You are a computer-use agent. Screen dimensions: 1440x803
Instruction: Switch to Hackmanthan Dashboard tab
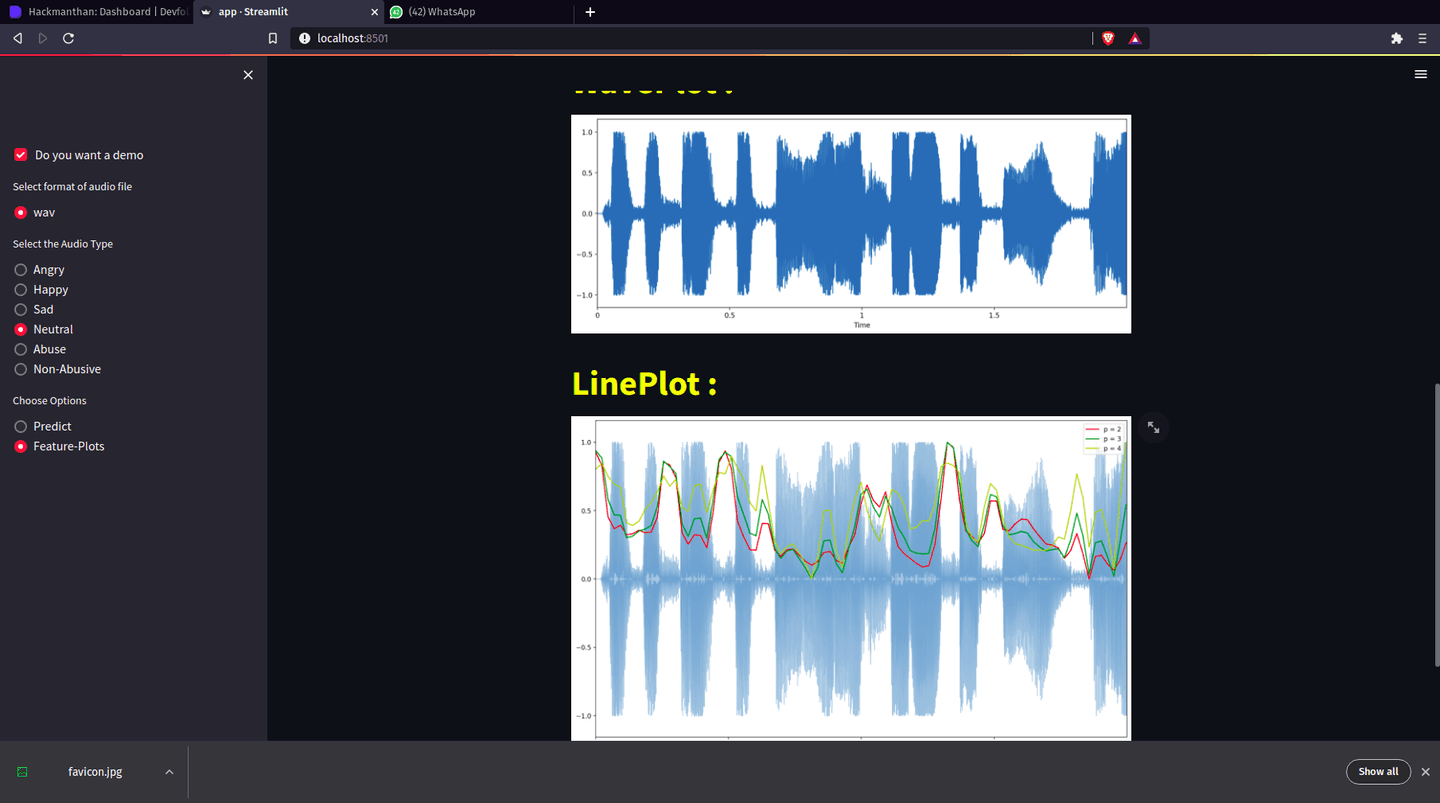coord(95,12)
